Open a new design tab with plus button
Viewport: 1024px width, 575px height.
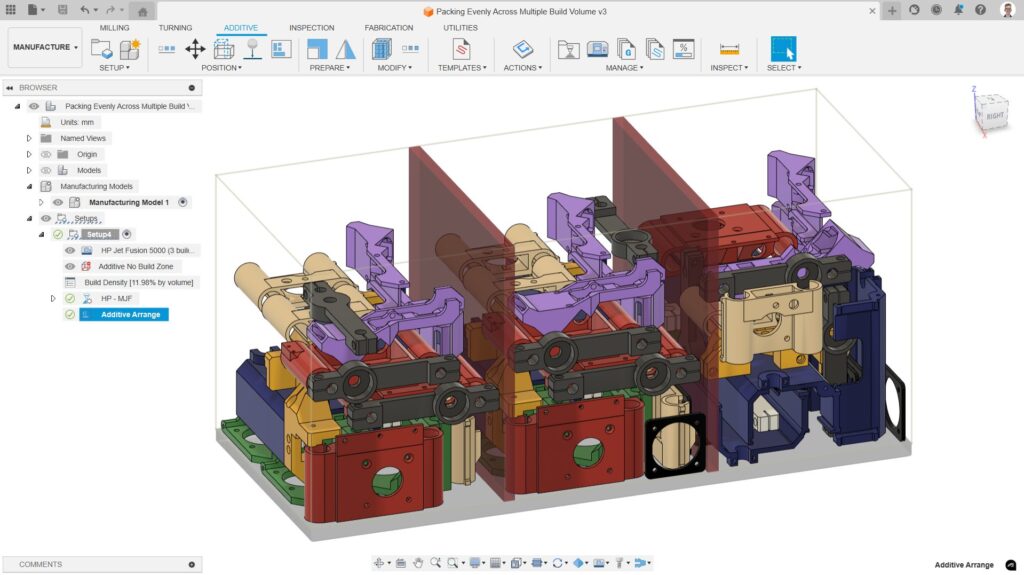891,10
